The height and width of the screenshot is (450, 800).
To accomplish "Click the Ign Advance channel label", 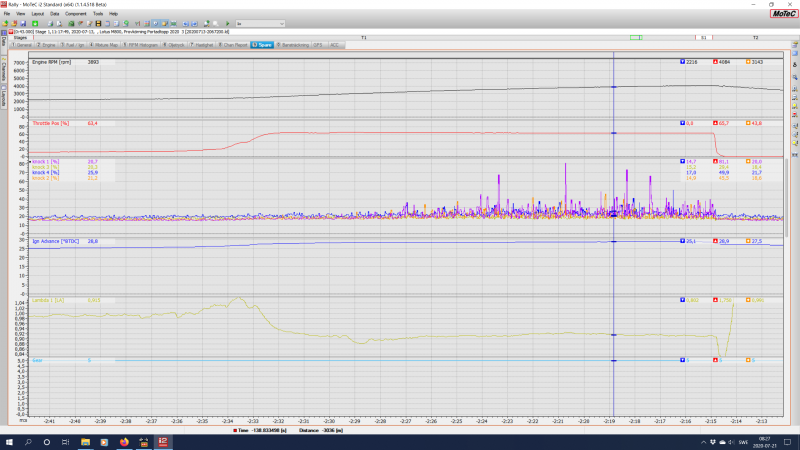I will point(56,242).
